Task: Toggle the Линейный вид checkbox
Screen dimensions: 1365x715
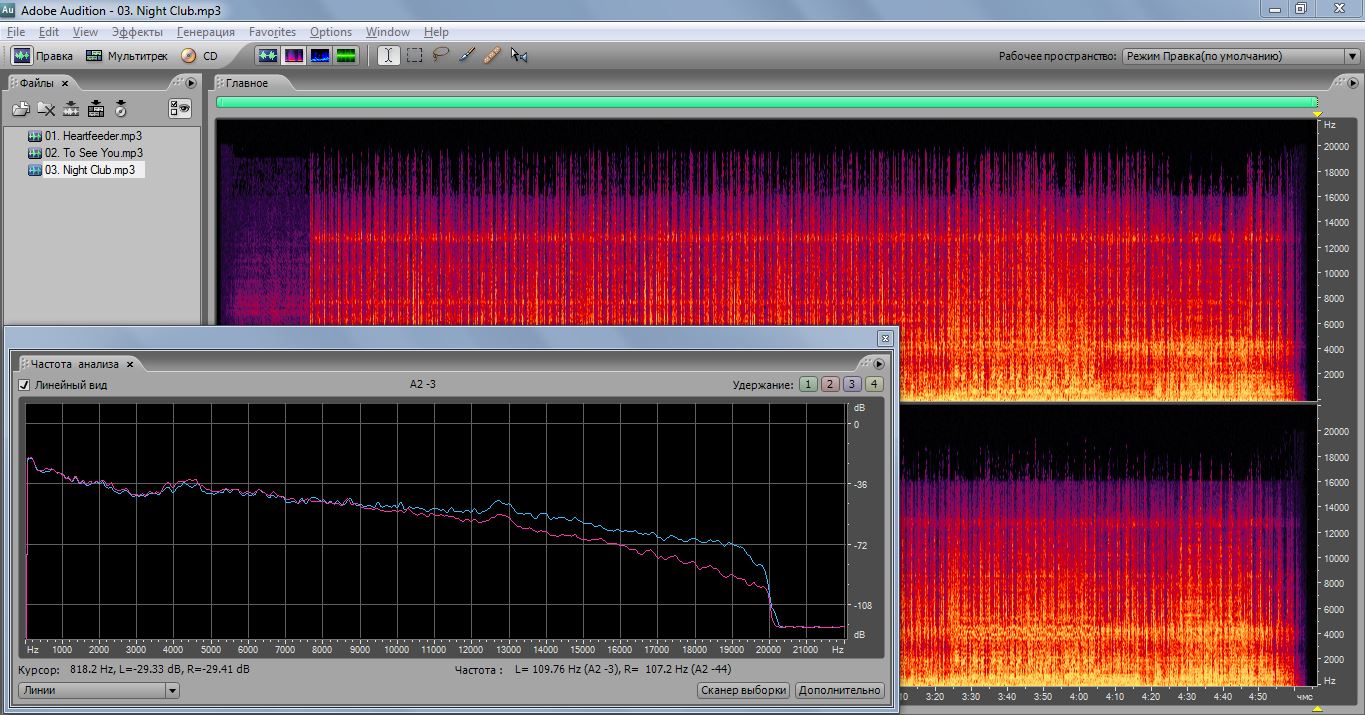Action: 25,385
